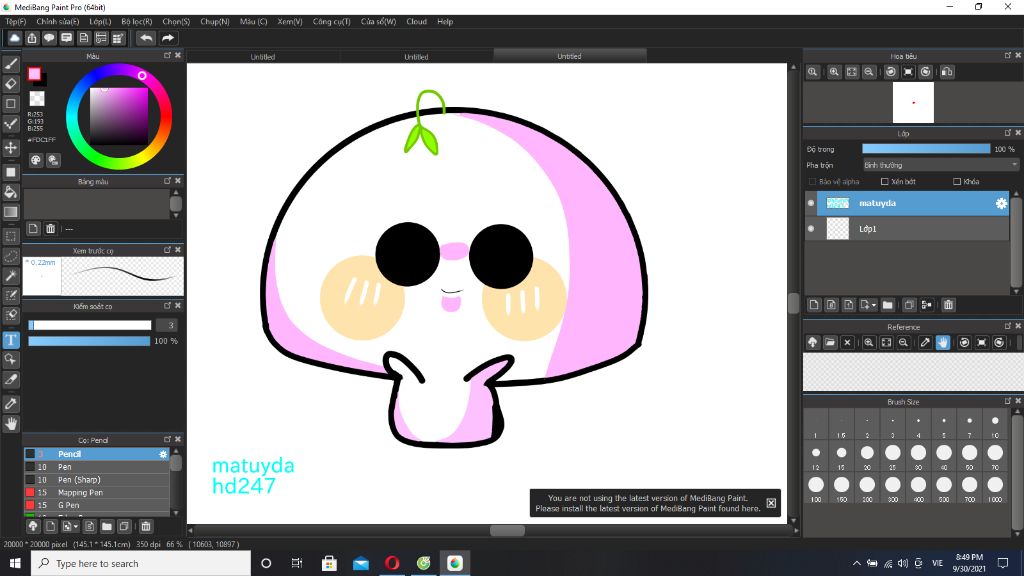Enable the Xén bớt checkbox
Screen dimensions: 1024x576
coord(884,182)
